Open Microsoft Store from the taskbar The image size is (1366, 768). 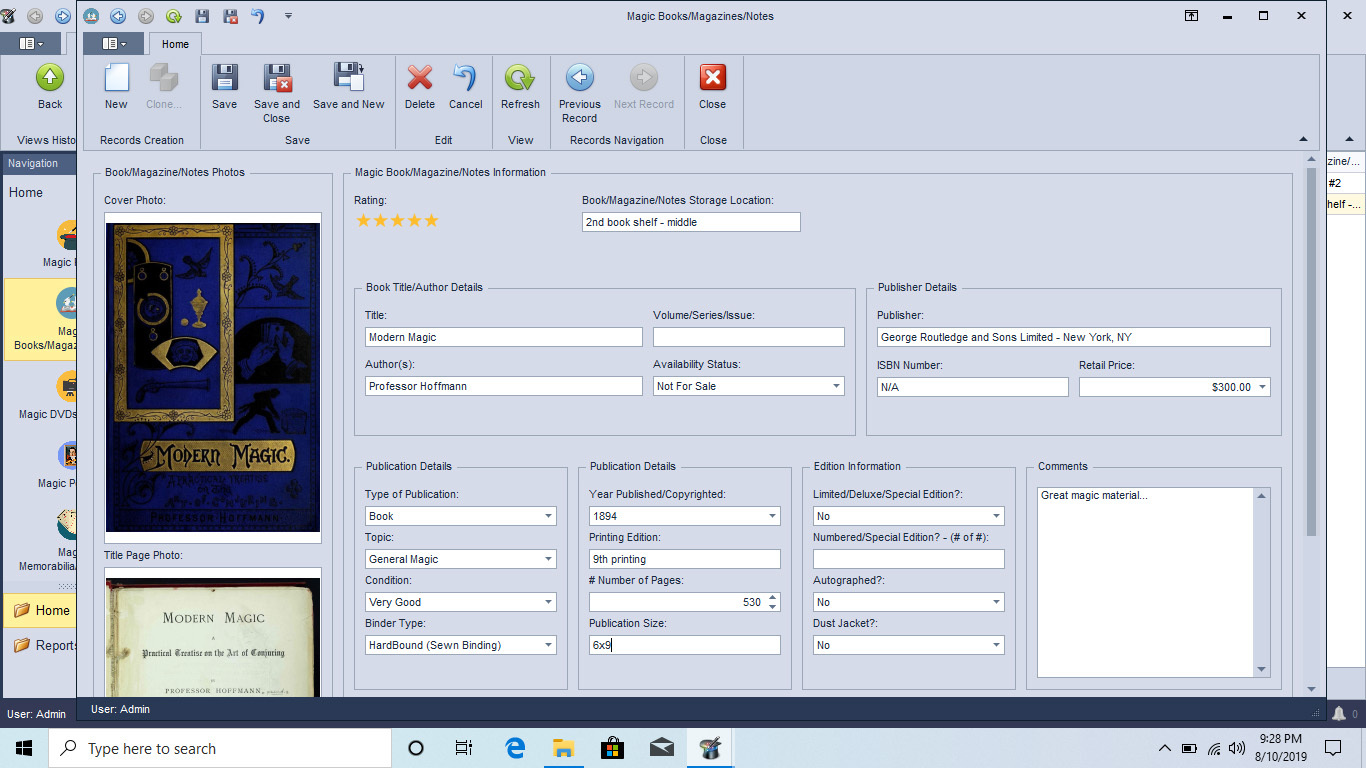click(x=612, y=748)
